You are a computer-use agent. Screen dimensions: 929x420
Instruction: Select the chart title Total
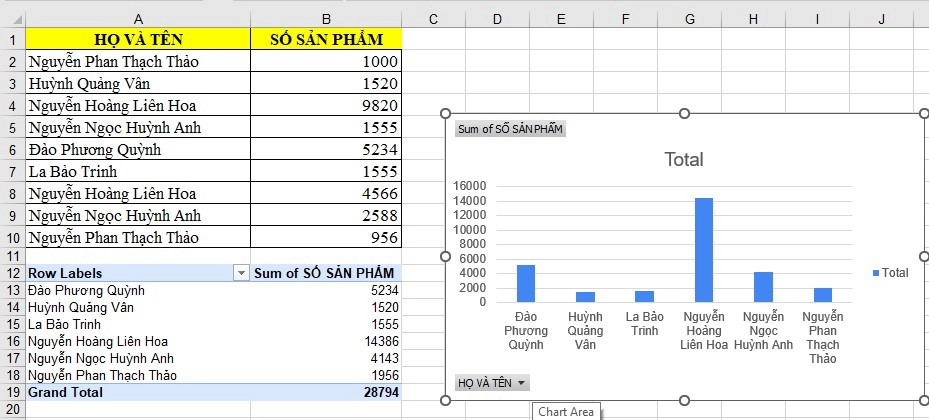[x=684, y=159]
